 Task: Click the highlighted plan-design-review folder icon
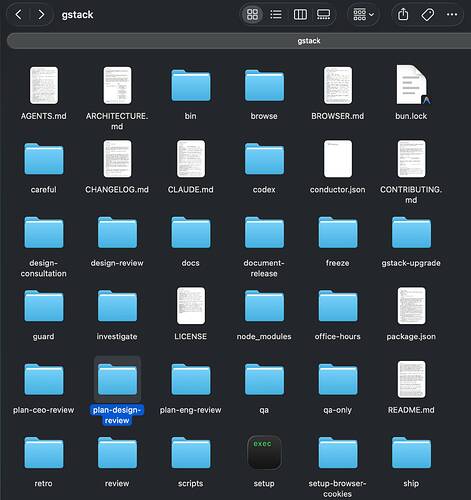[117, 379]
